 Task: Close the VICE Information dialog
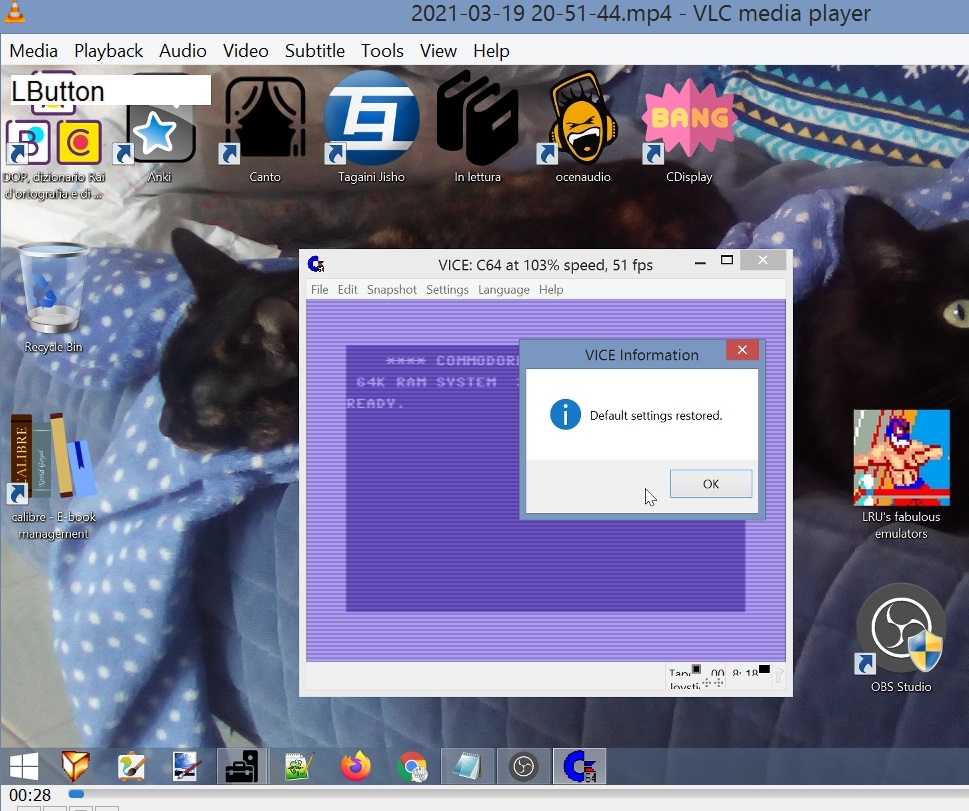[742, 350]
